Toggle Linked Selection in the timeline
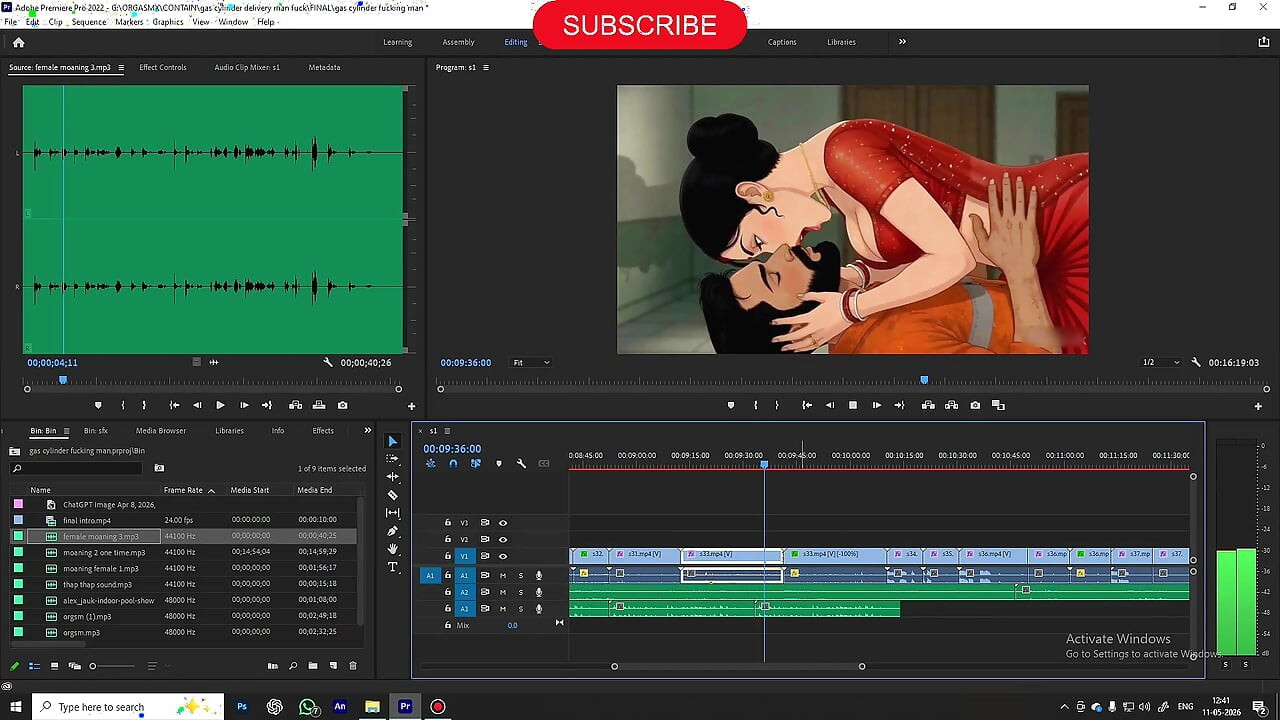 coord(475,463)
